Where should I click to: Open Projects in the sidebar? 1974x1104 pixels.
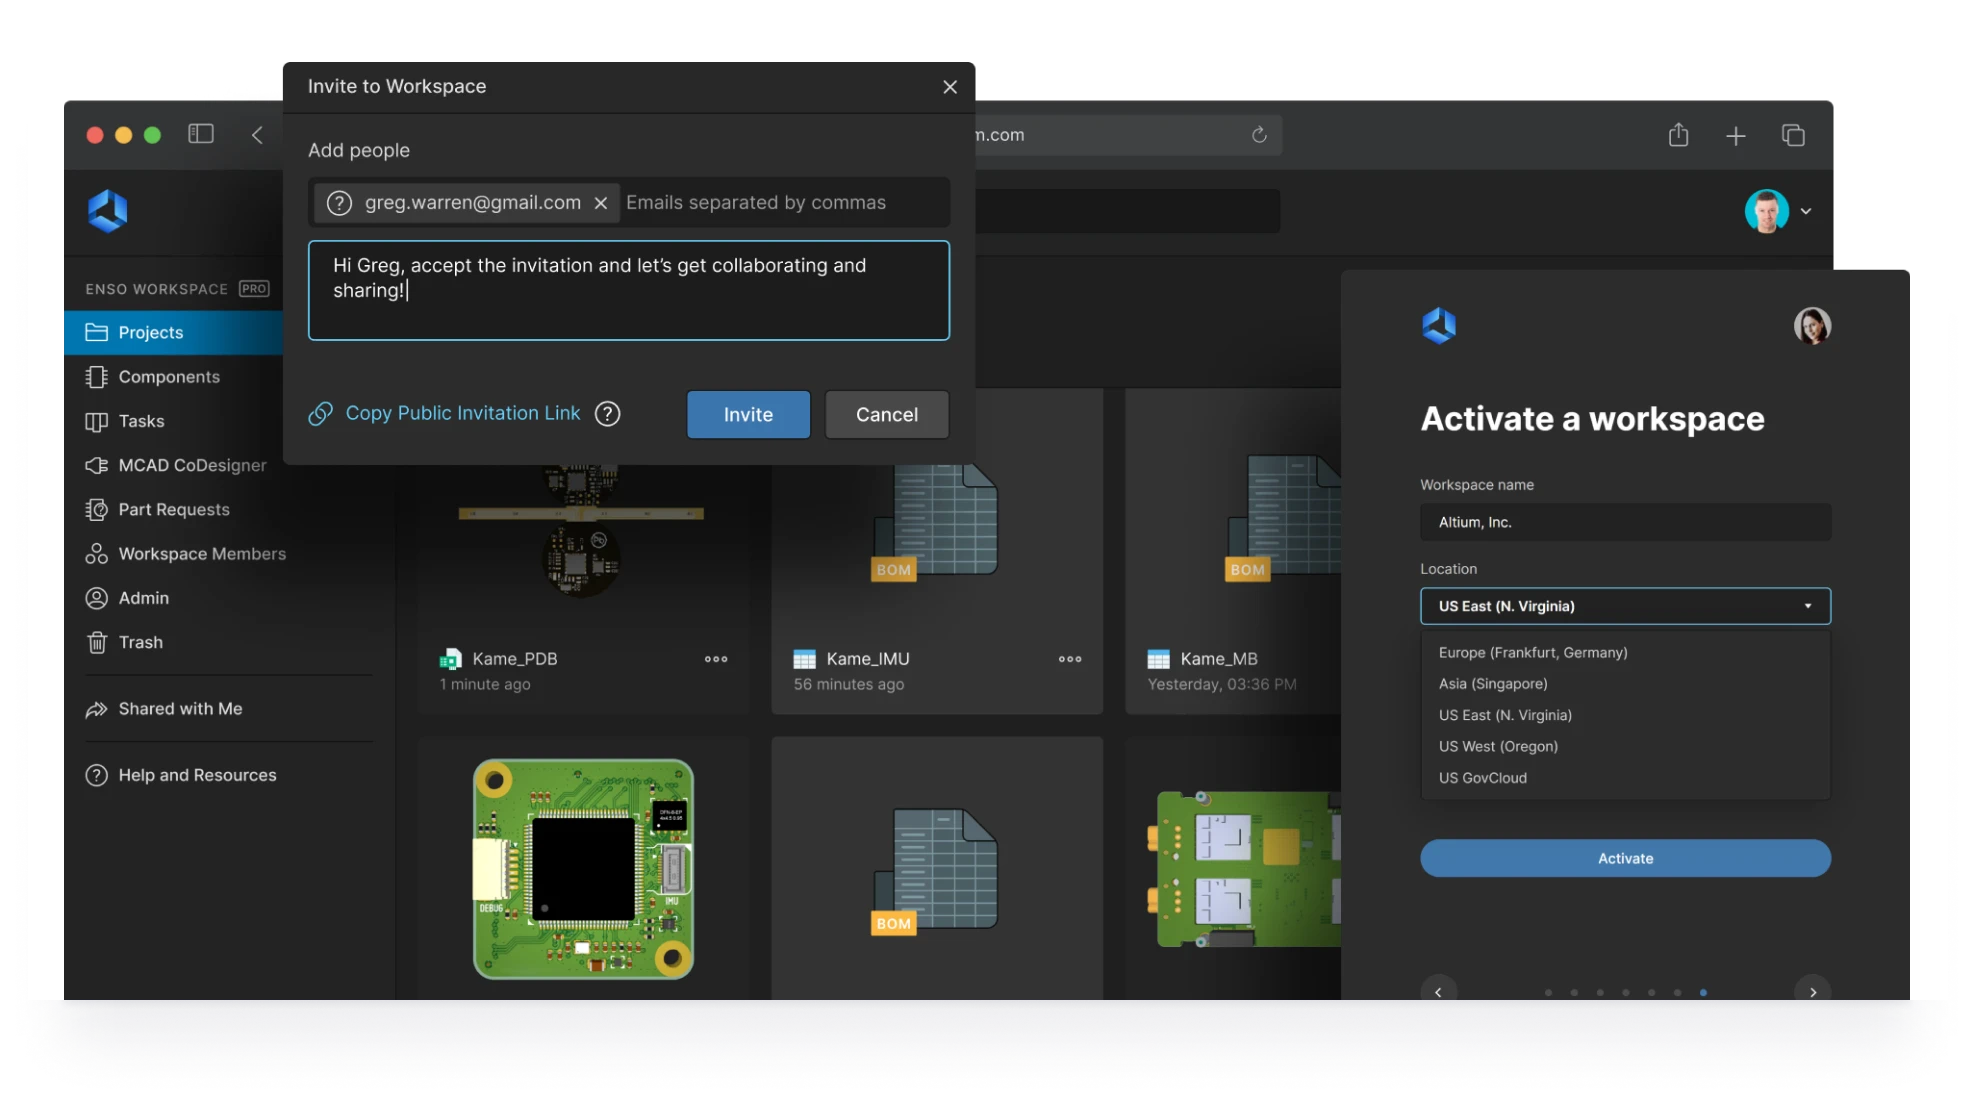(x=174, y=332)
